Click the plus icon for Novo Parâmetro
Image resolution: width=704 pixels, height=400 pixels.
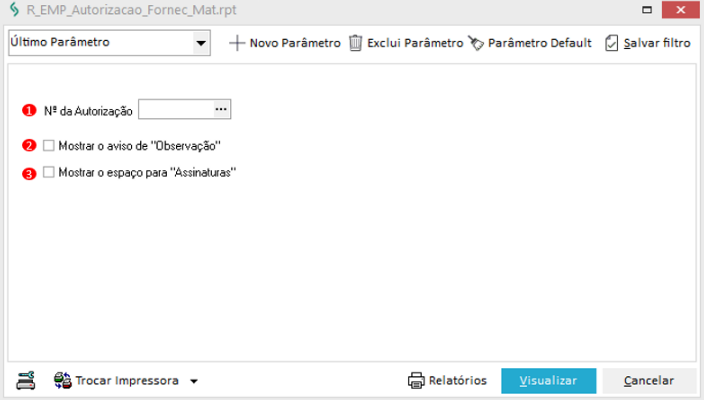pos(237,43)
